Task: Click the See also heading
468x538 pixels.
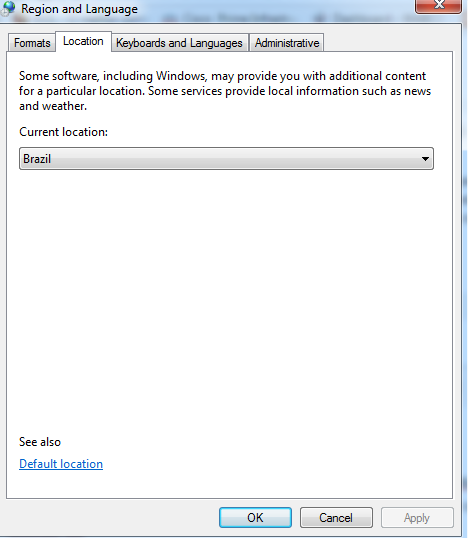Action: [40, 442]
